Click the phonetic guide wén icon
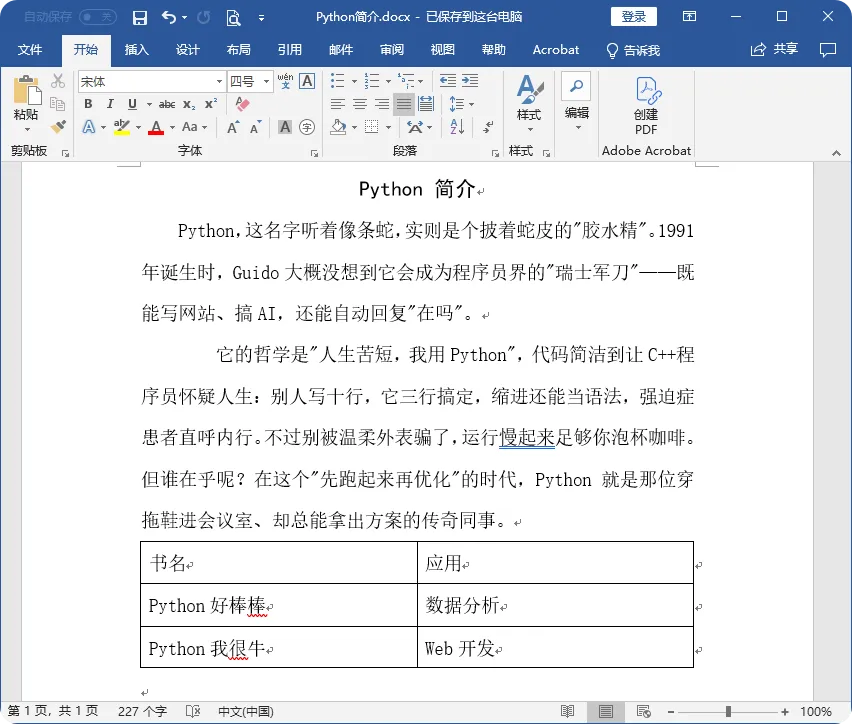 (285, 81)
